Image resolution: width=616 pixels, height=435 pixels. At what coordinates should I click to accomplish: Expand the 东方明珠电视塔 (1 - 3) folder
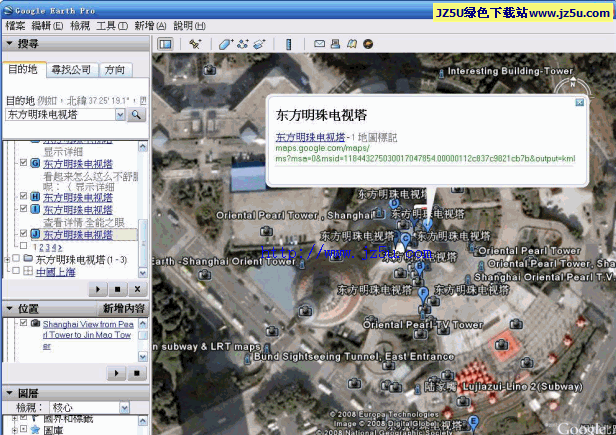(7, 259)
